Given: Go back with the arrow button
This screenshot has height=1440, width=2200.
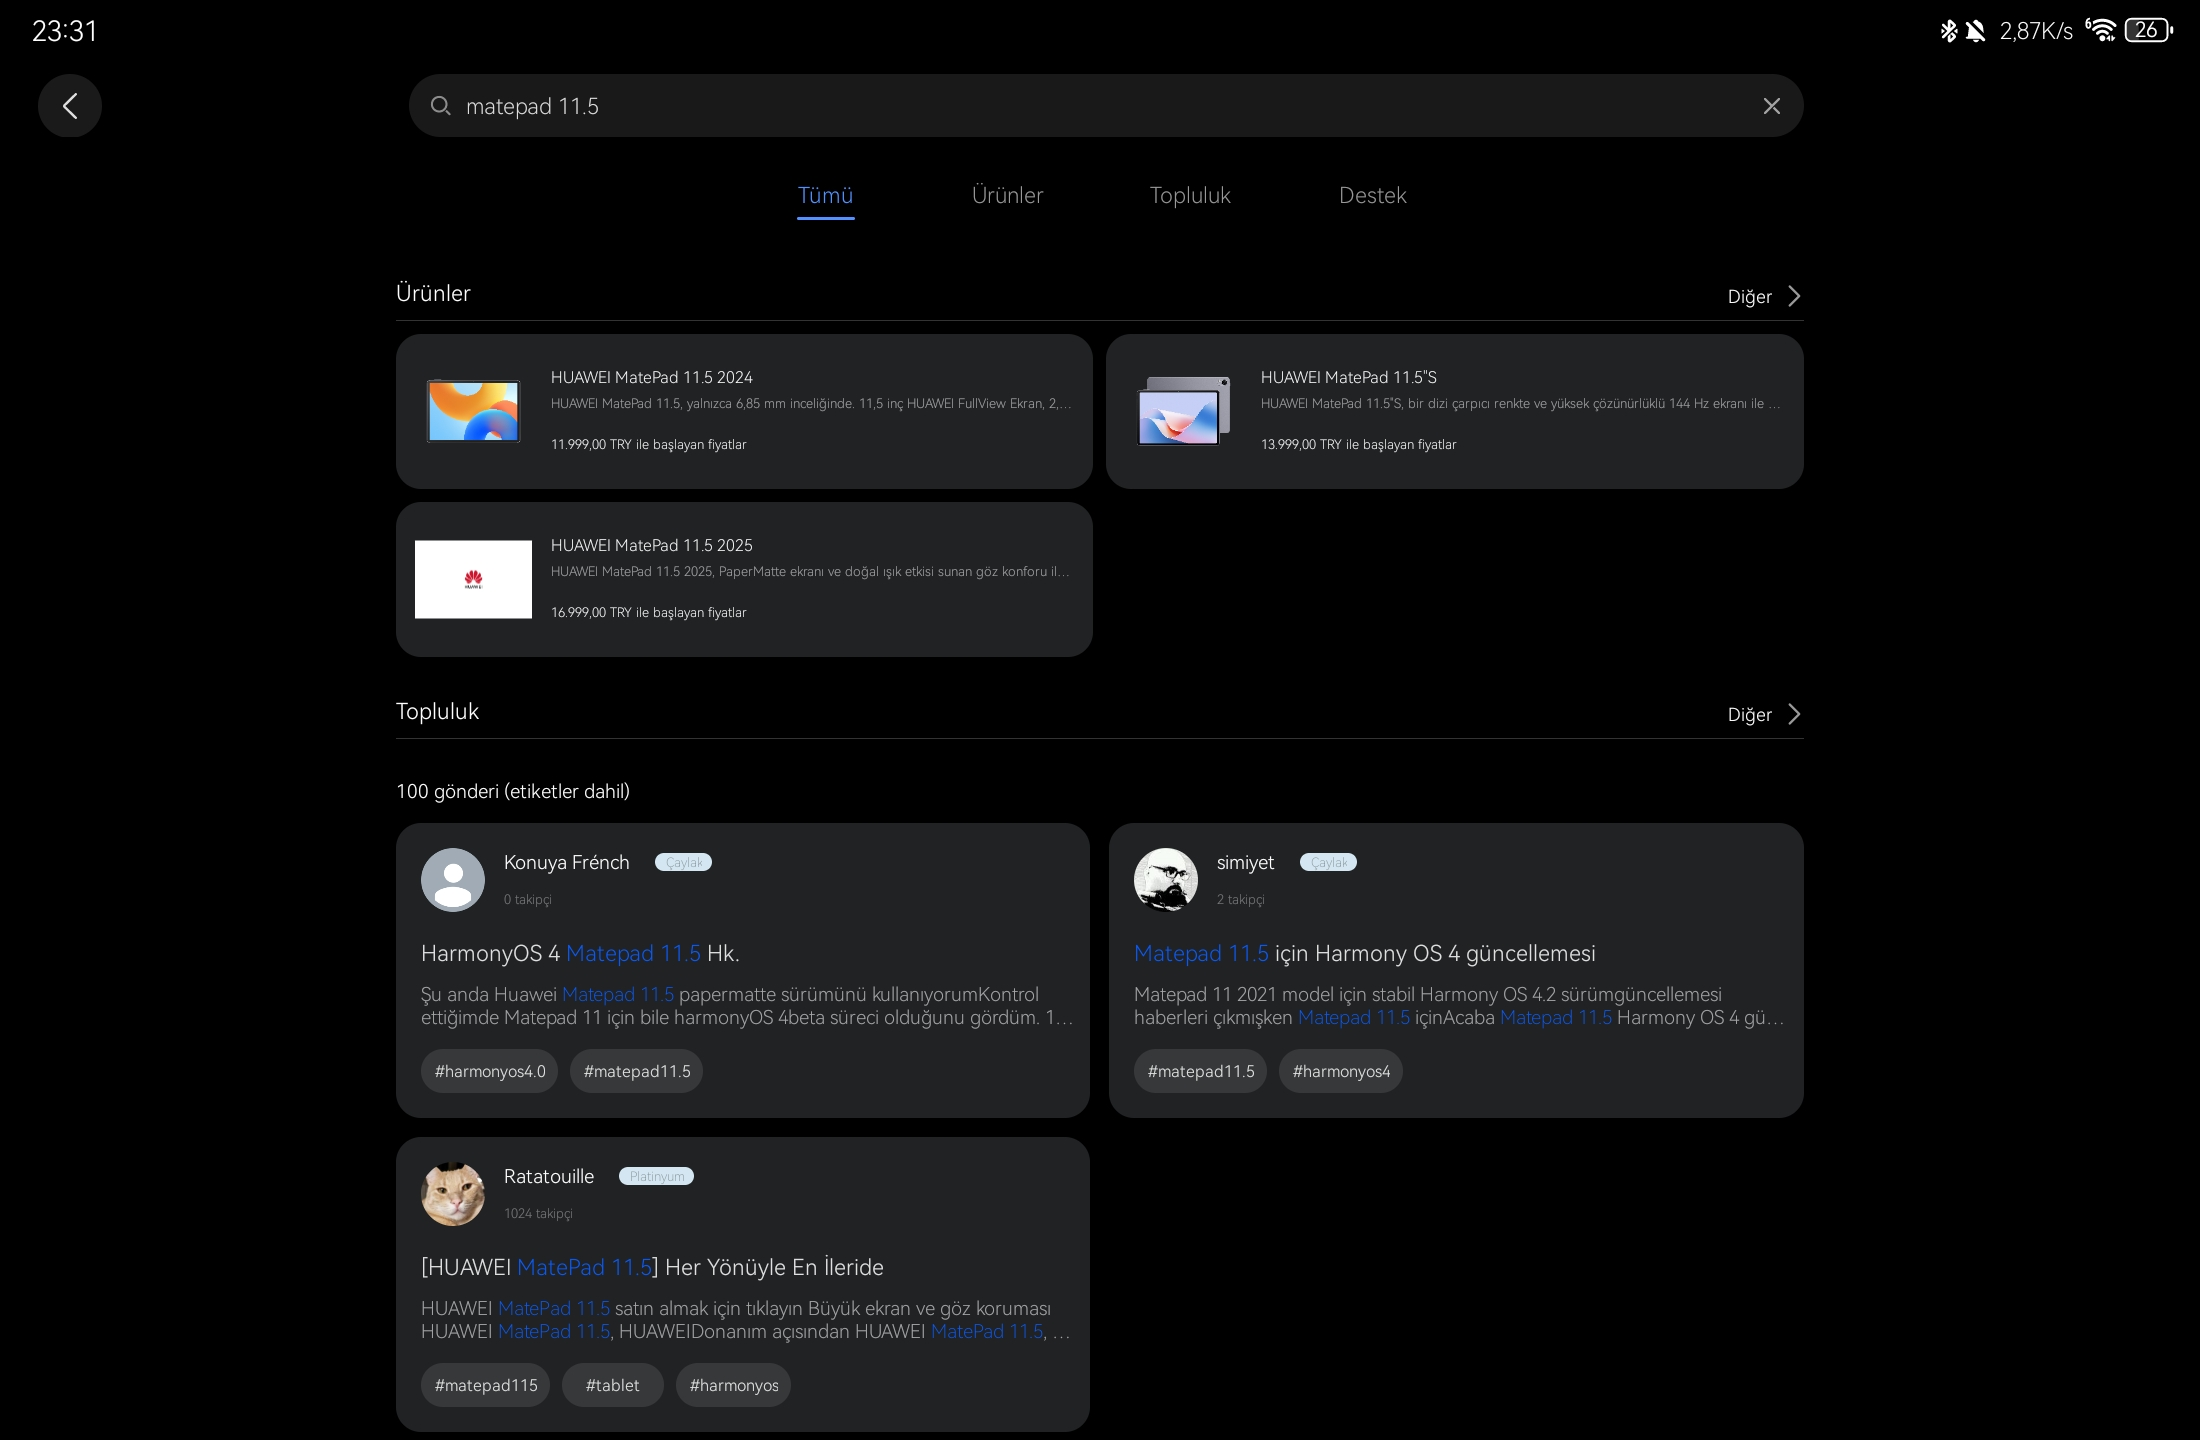Looking at the screenshot, I should coord(70,106).
